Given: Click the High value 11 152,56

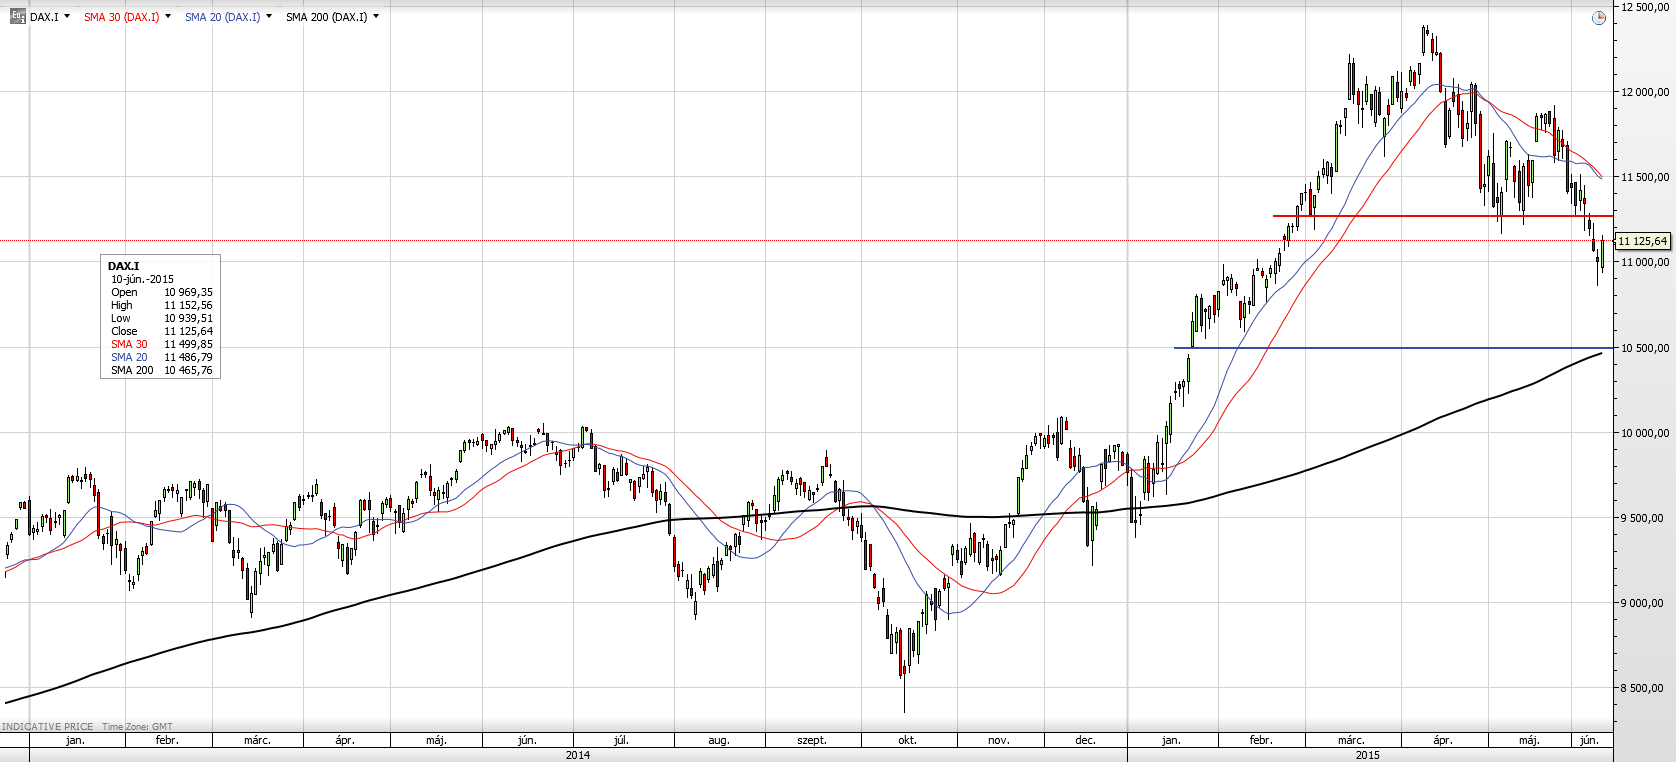Looking at the screenshot, I should tap(188, 305).
